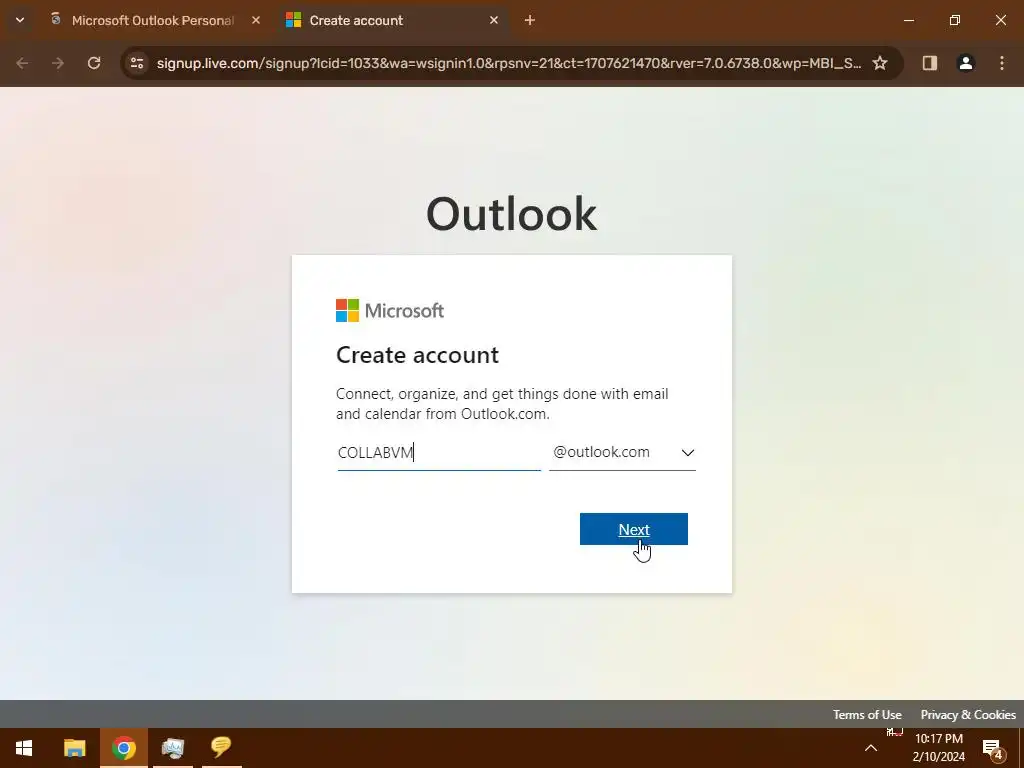Open the Windows Start menu
The height and width of the screenshot is (768, 1024).
[x=24, y=748]
